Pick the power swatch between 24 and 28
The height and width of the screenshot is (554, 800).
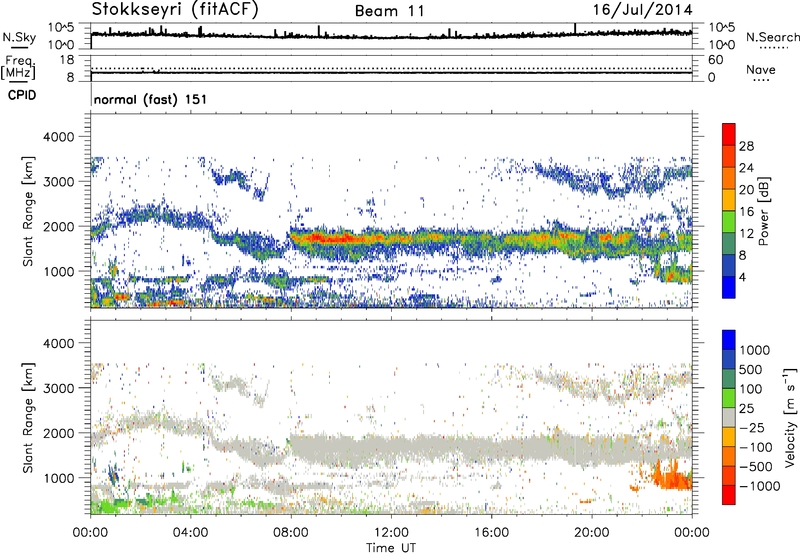[729, 157]
